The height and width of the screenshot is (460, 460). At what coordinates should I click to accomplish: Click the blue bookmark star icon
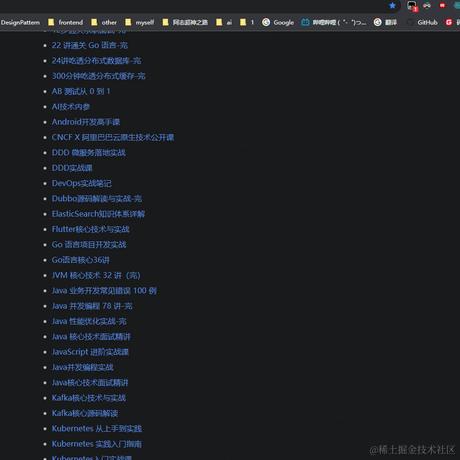[x=392, y=6]
